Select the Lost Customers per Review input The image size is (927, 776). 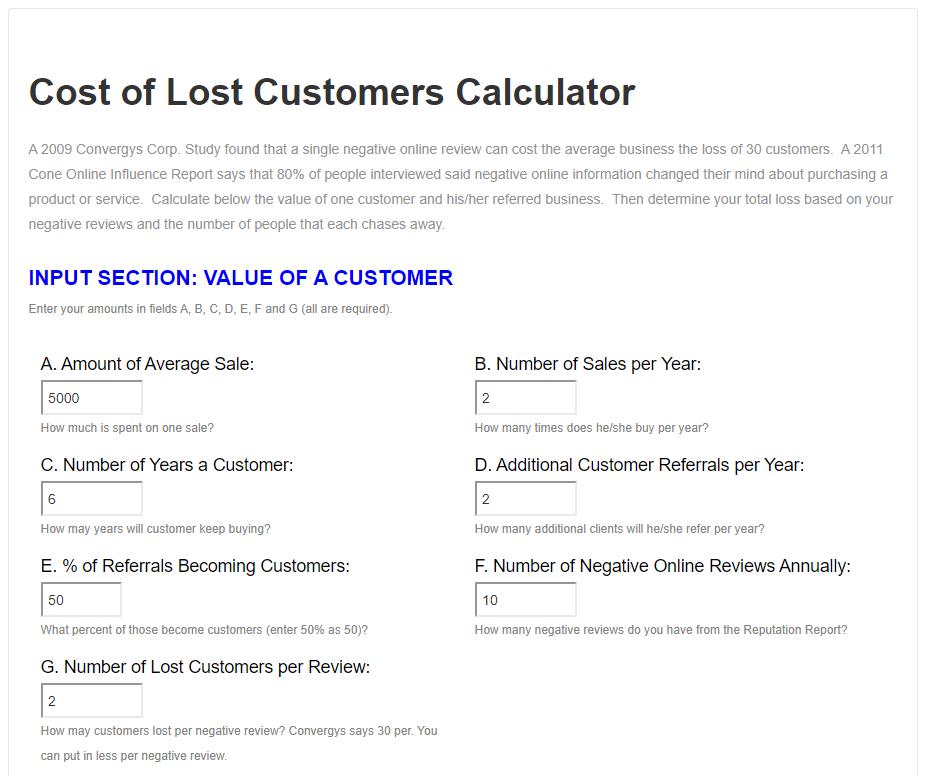(91, 701)
